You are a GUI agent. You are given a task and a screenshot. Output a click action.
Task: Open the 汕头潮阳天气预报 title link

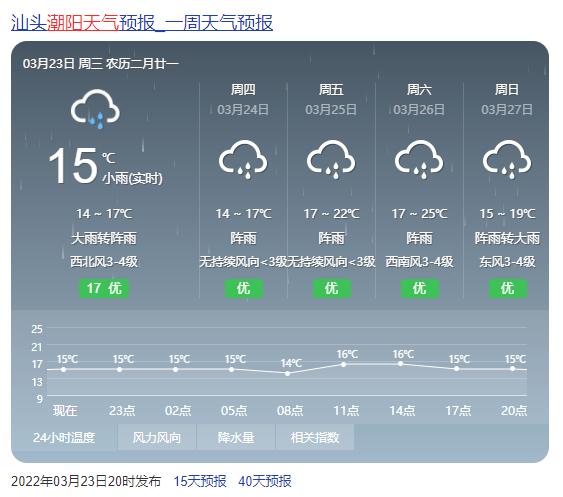tap(142, 23)
